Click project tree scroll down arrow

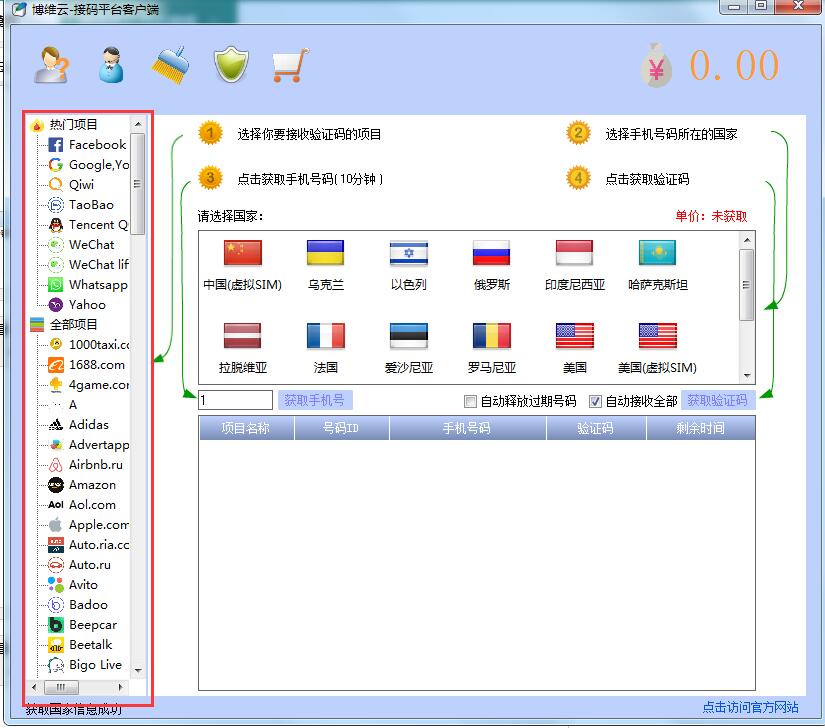138,671
